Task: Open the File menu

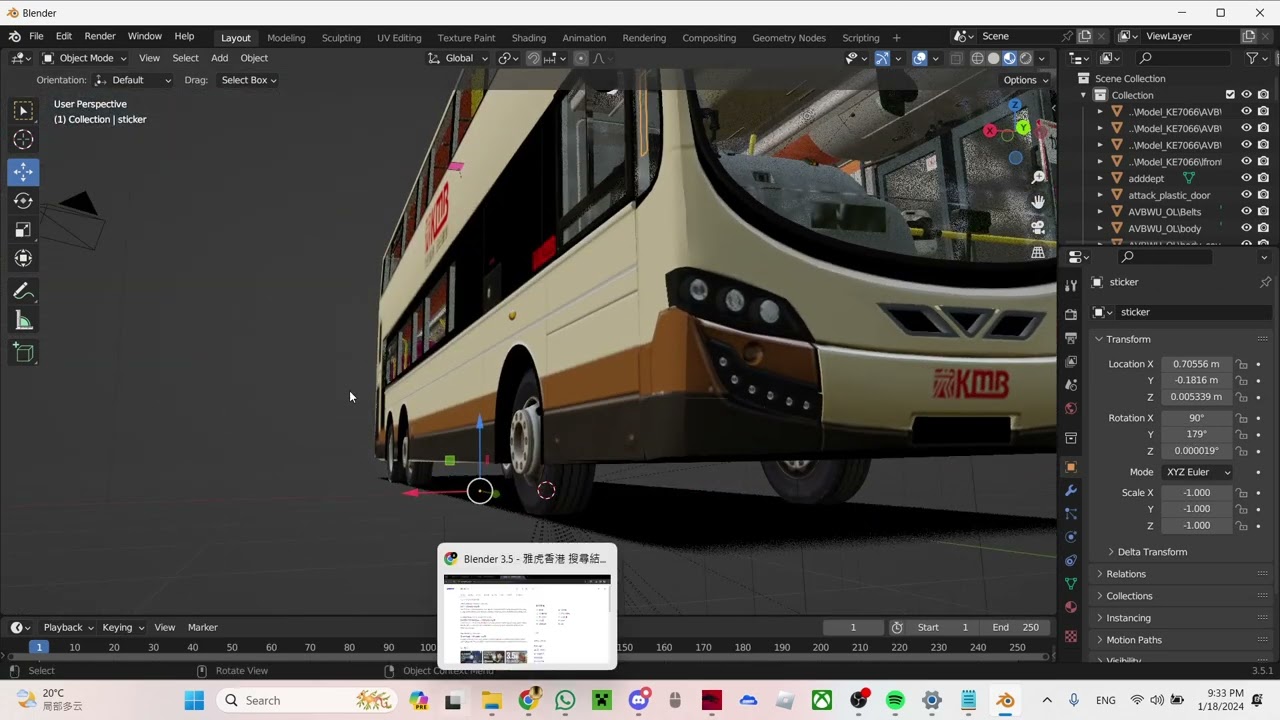Action: (x=36, y=36)
